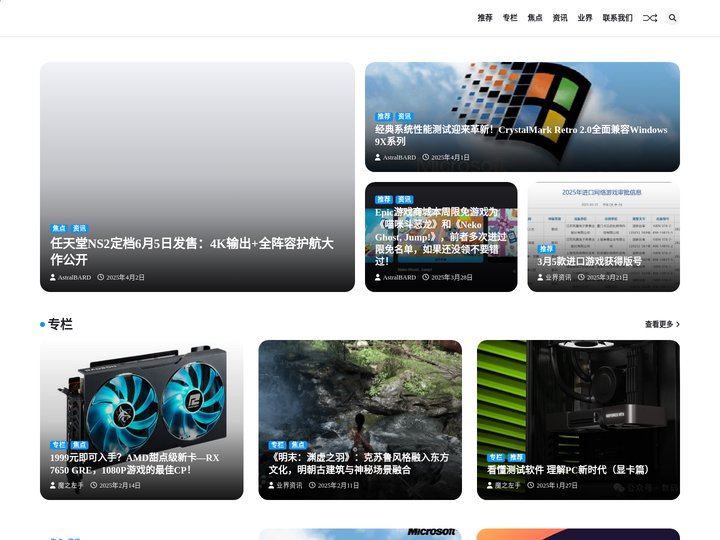Click 专栏 tag on the 明末 card

pos(277,445)
